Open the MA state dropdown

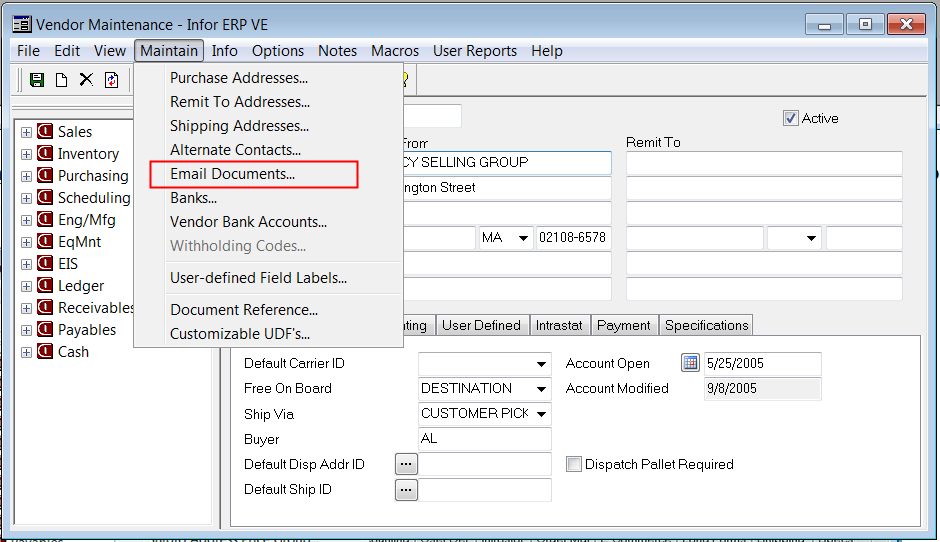coord(521,238)
